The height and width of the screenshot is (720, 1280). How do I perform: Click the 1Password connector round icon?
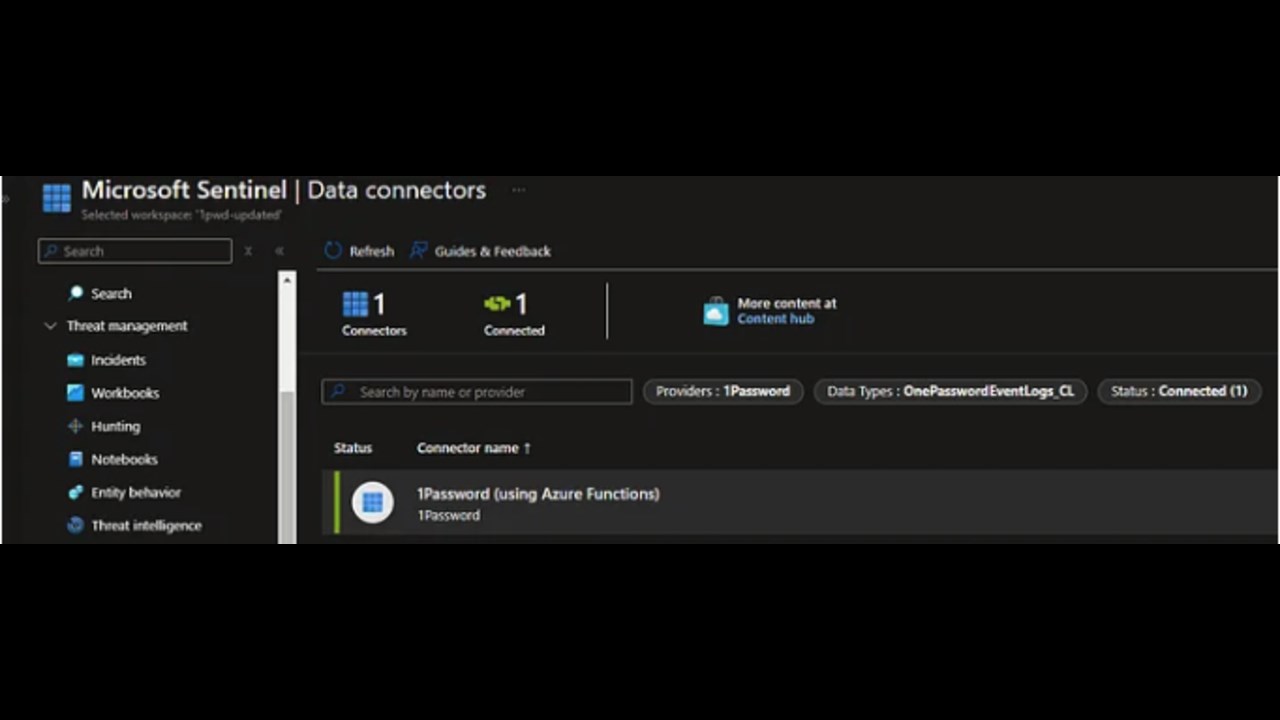(373, 503)
